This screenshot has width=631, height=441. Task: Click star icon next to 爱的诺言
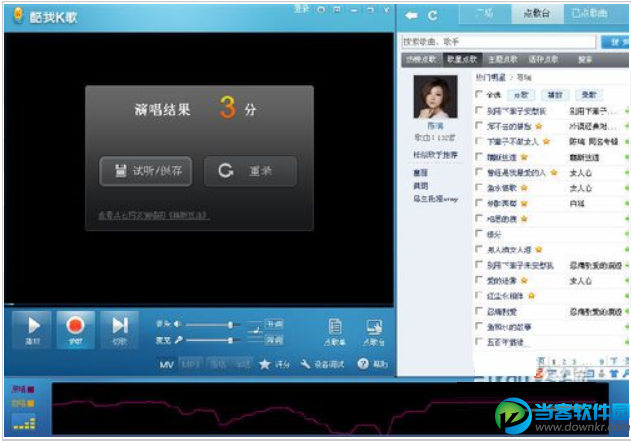(x=524, y=280)
